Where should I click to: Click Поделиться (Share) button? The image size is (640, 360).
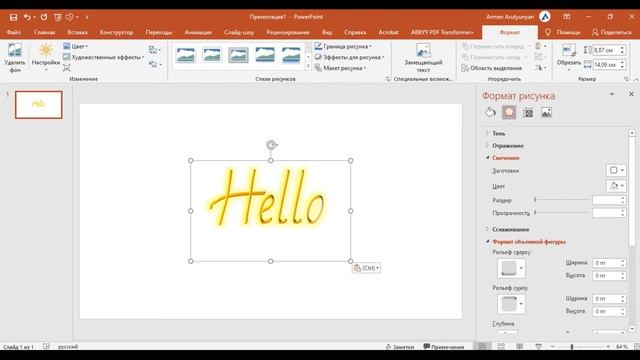click(x=611, y=32)
